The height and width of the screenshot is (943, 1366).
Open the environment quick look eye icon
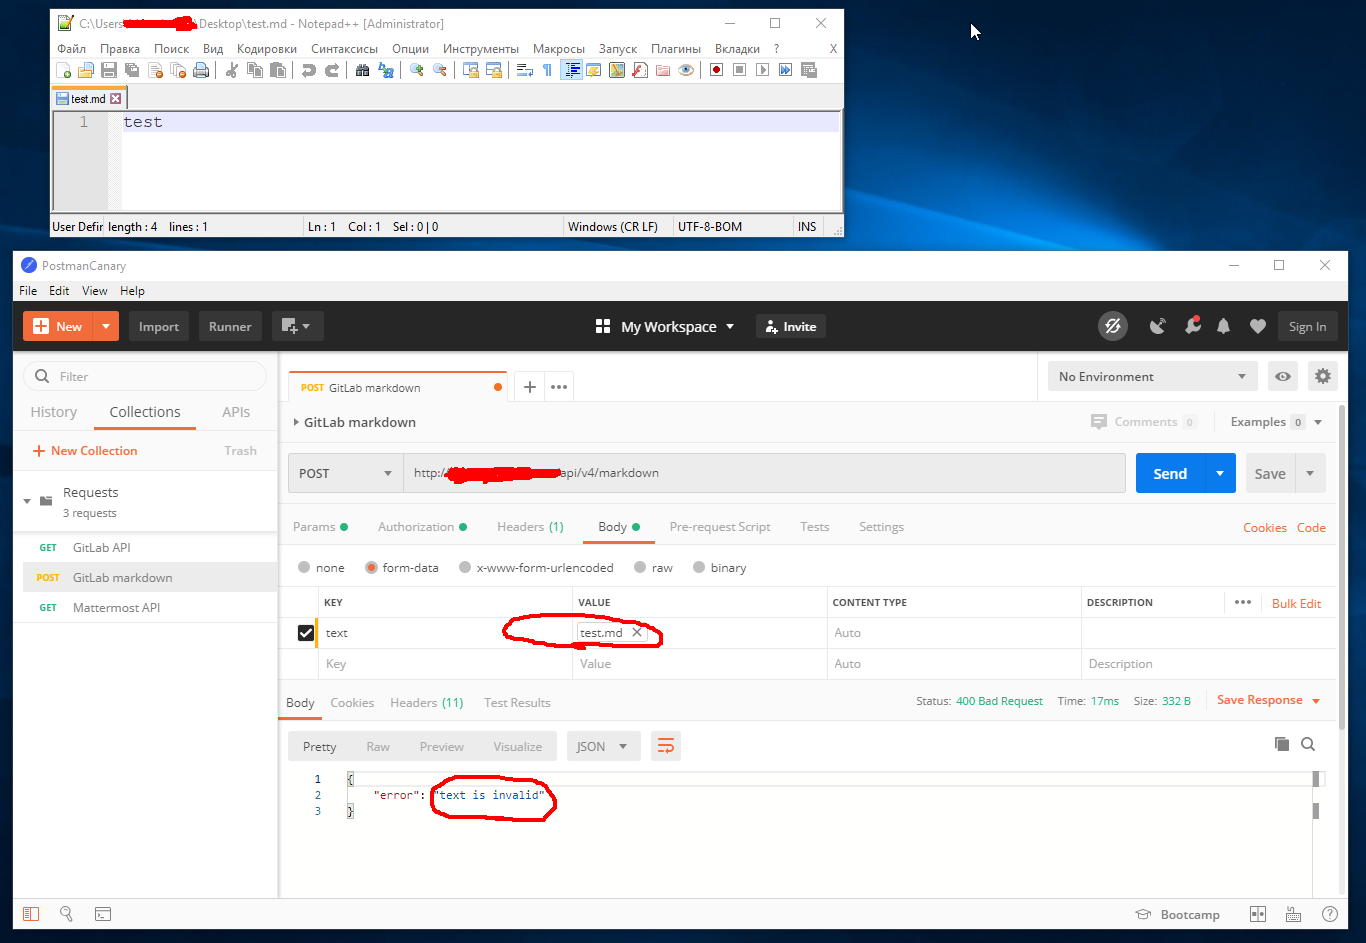tap(1283, 377)
